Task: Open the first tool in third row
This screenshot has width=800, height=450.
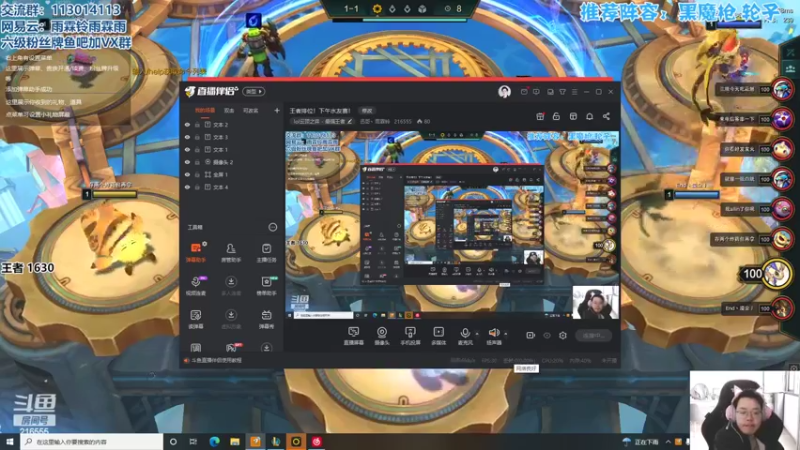Action: (x=196, y=319)
